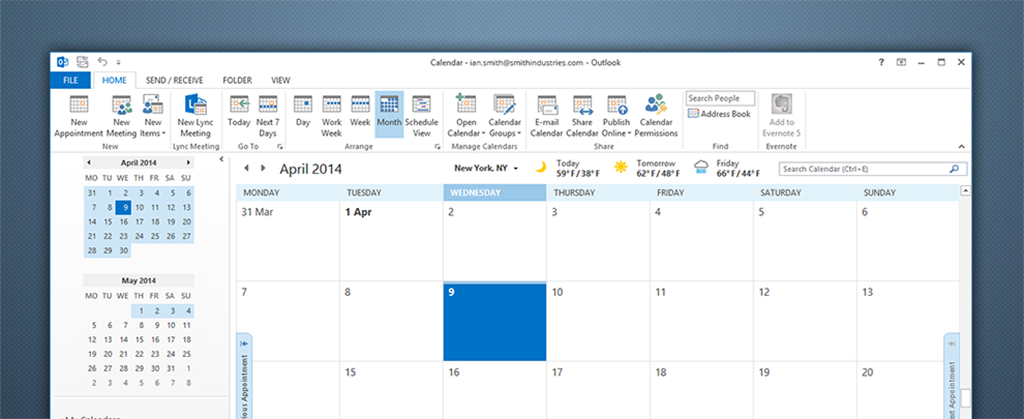Open Ribbon Display Options

click(901, 62)
